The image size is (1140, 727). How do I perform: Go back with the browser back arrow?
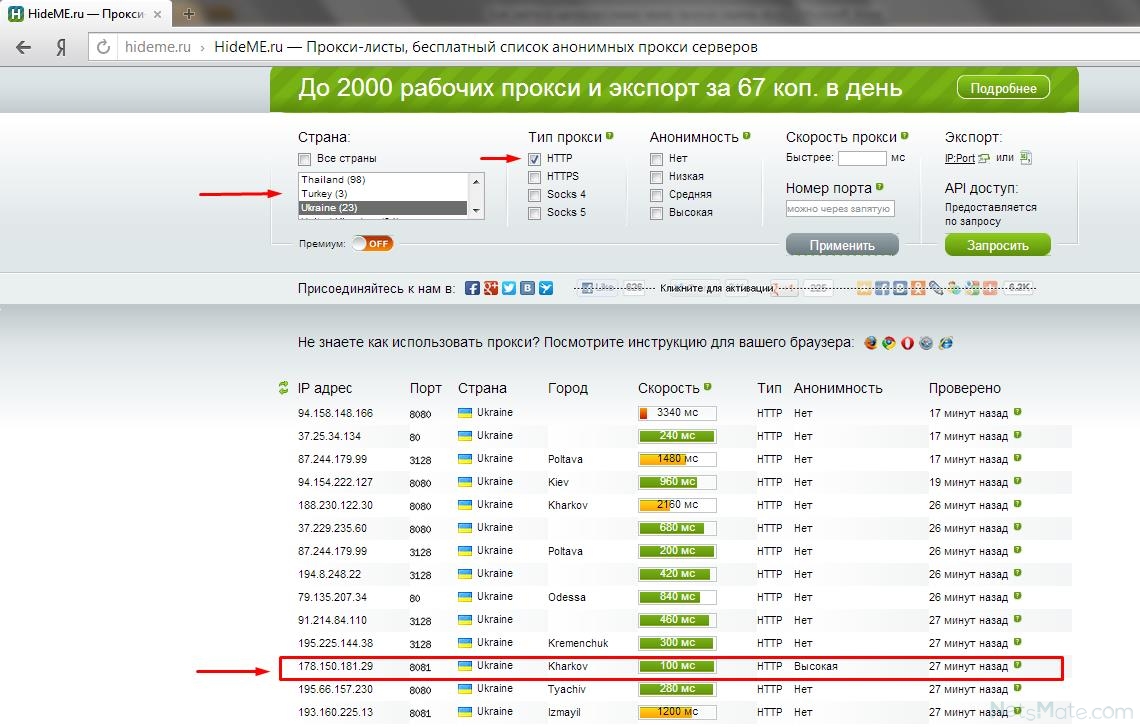tap(23, 47)
